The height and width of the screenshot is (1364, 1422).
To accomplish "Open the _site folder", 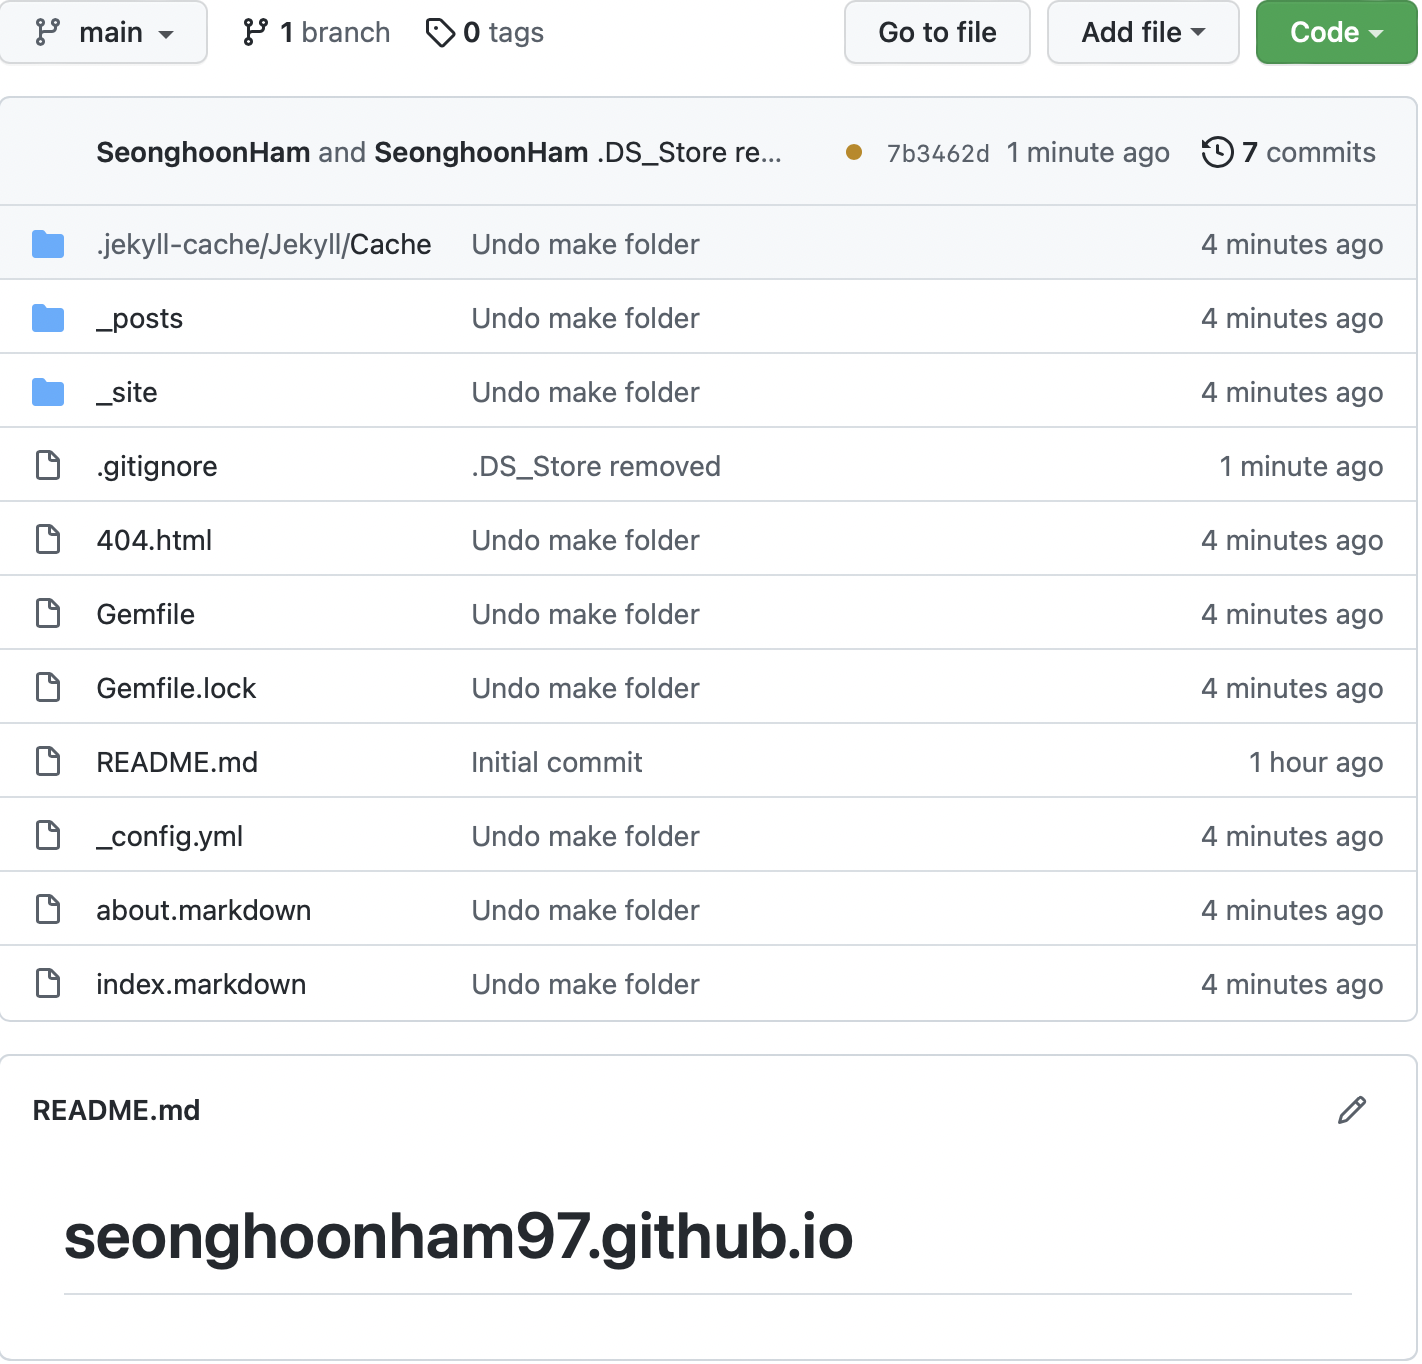I will coord(127,392).
